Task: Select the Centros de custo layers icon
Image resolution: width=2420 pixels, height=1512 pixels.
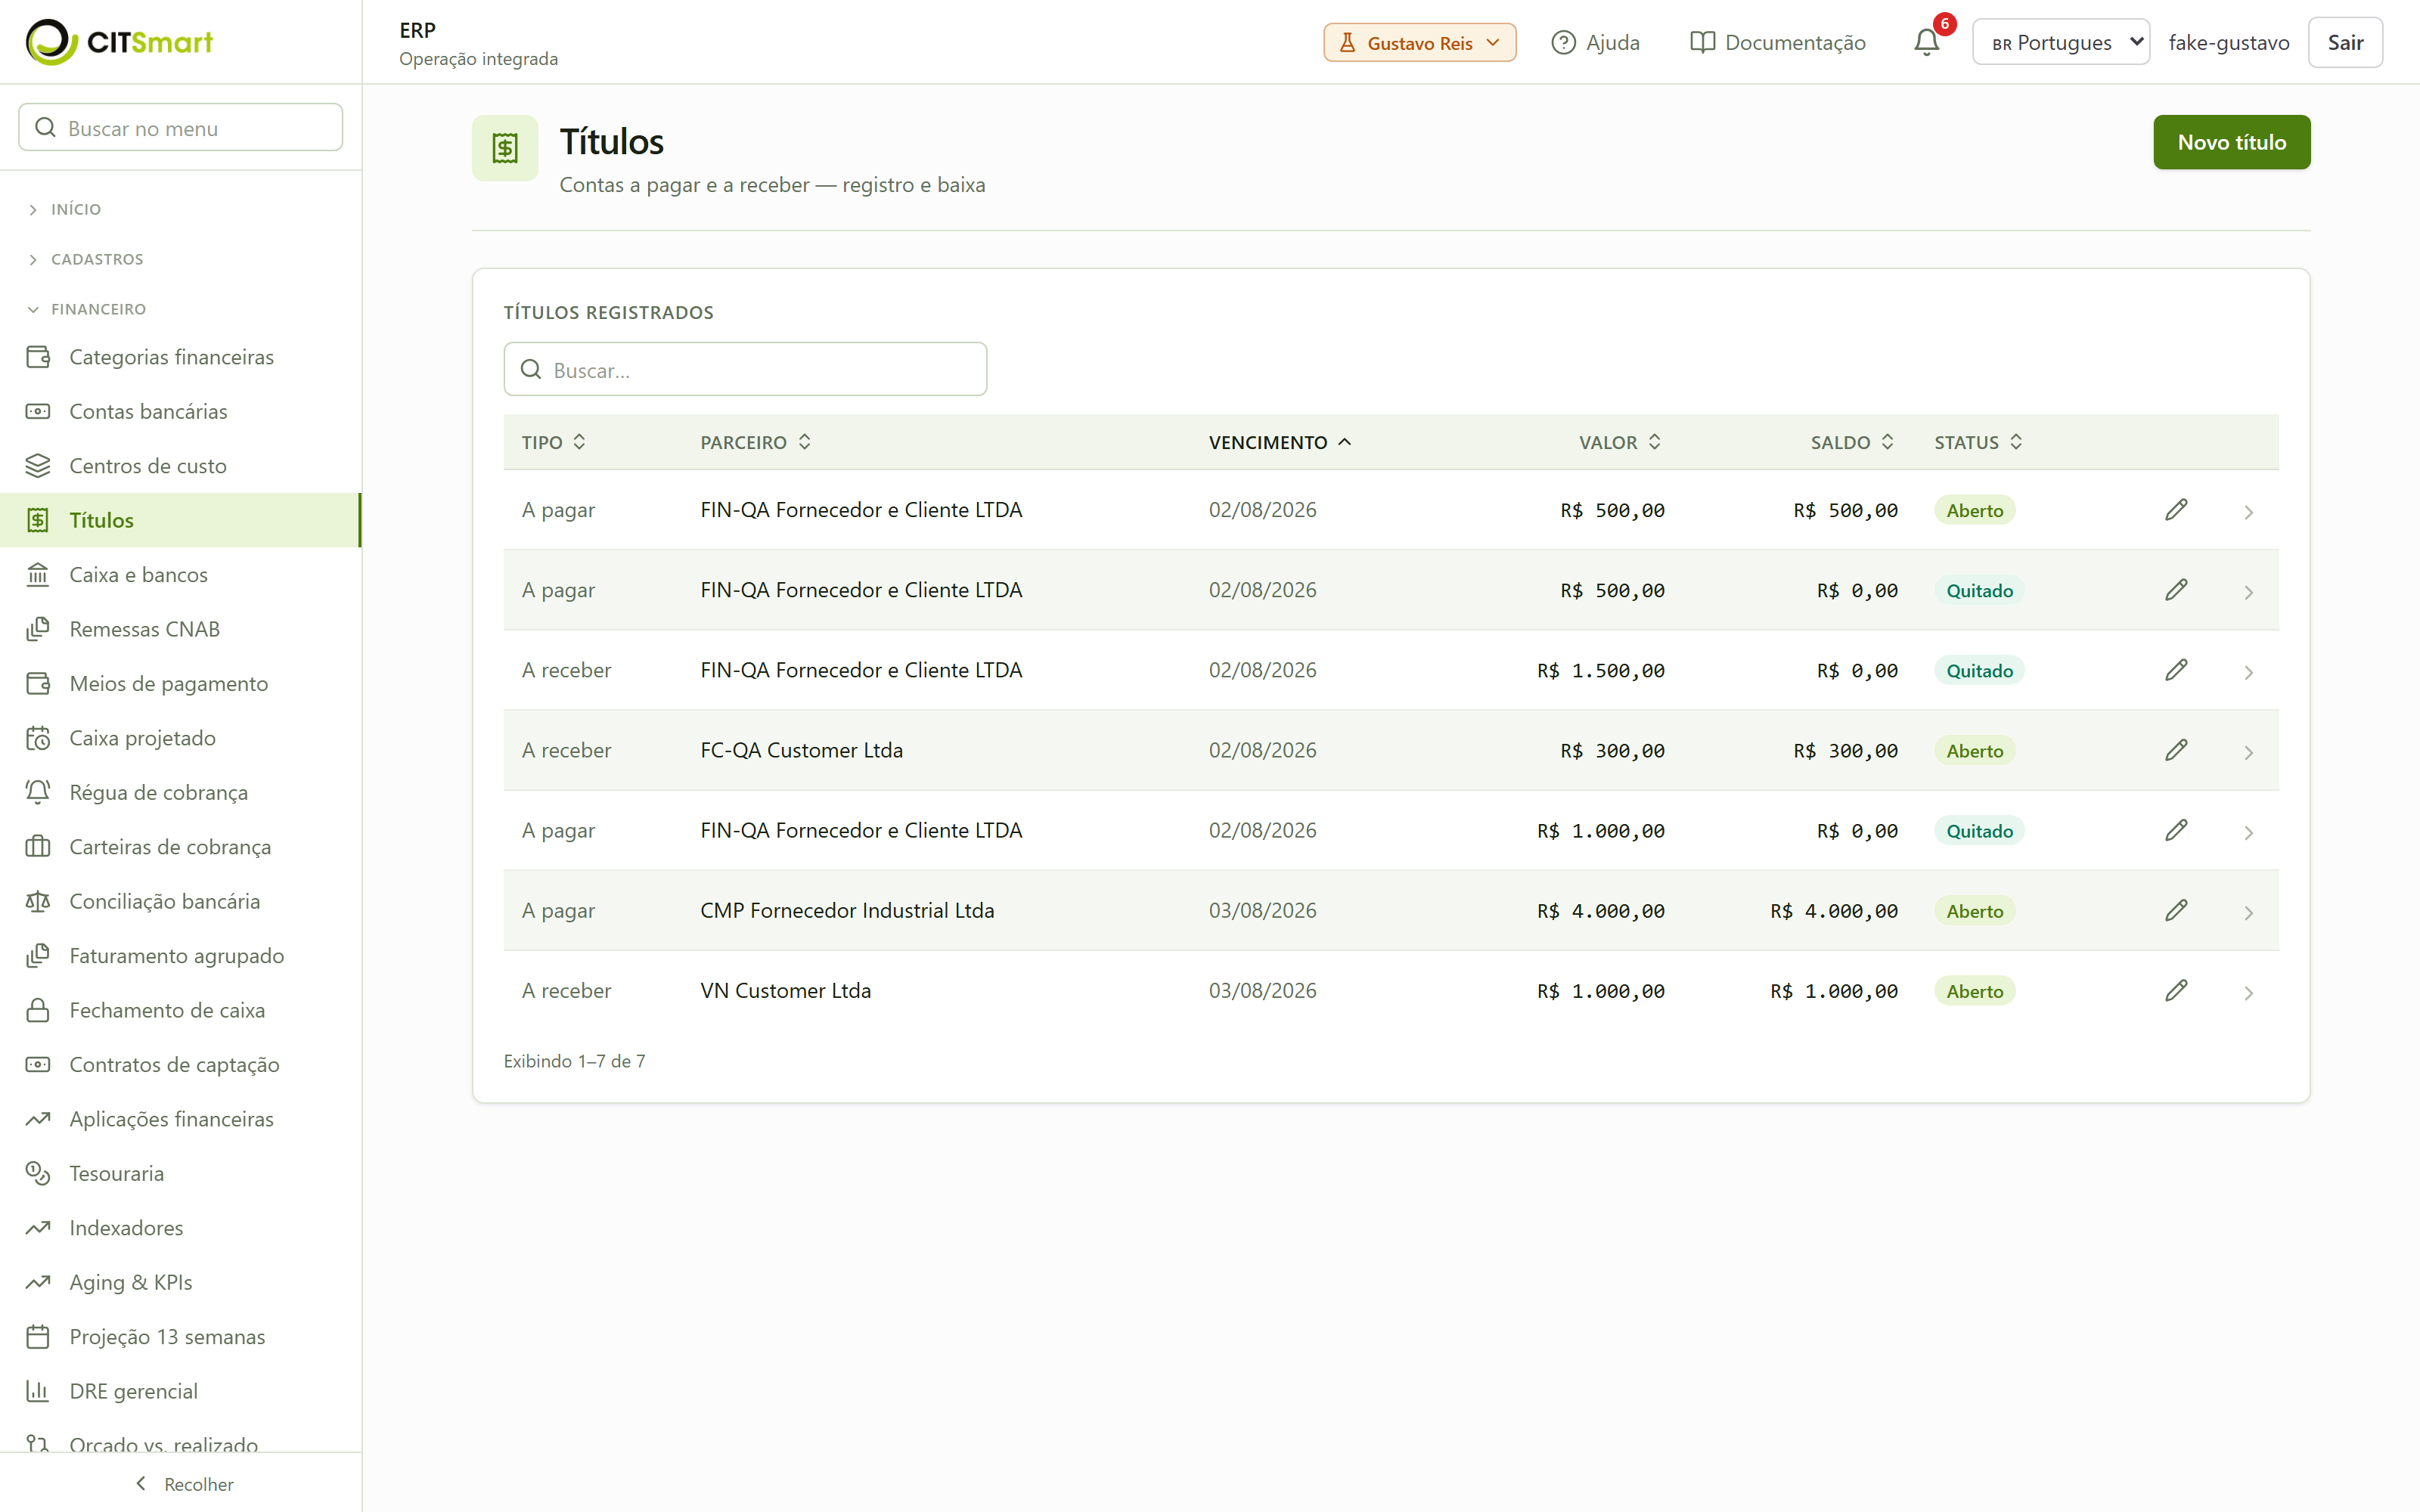Action: (38, 466)
